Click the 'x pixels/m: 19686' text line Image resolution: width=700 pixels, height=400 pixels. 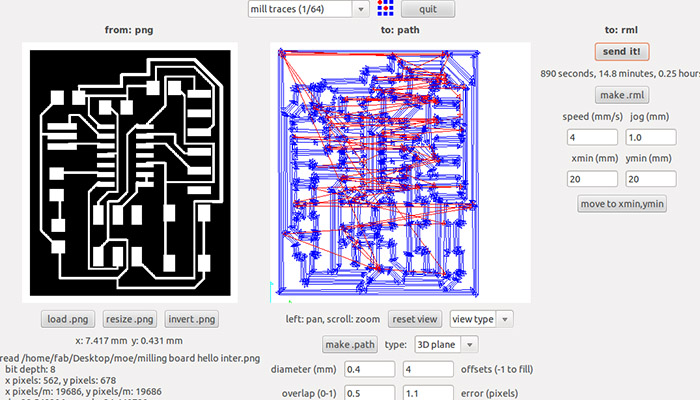(83, 392)
